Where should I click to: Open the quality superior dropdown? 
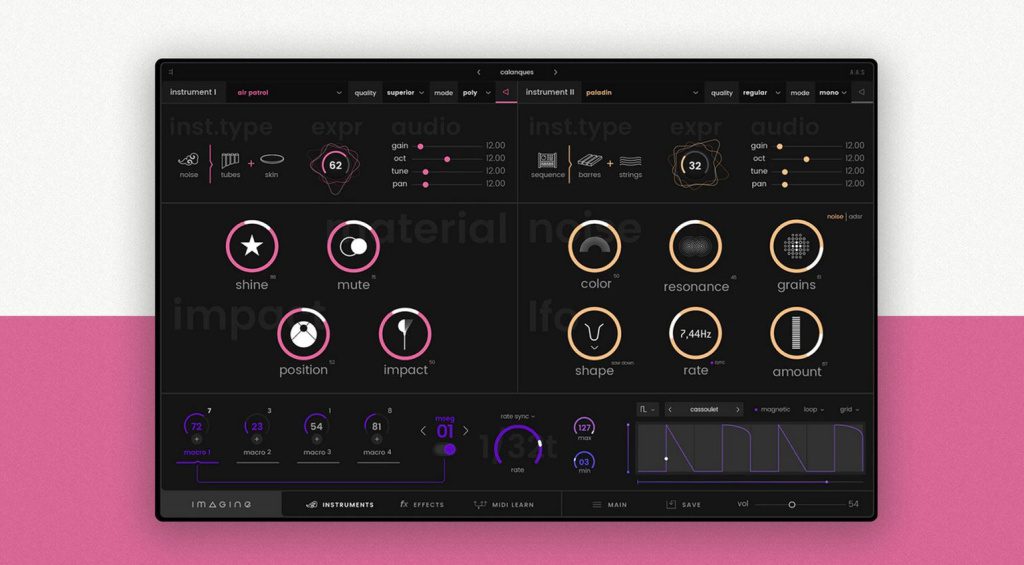point(406,93)
